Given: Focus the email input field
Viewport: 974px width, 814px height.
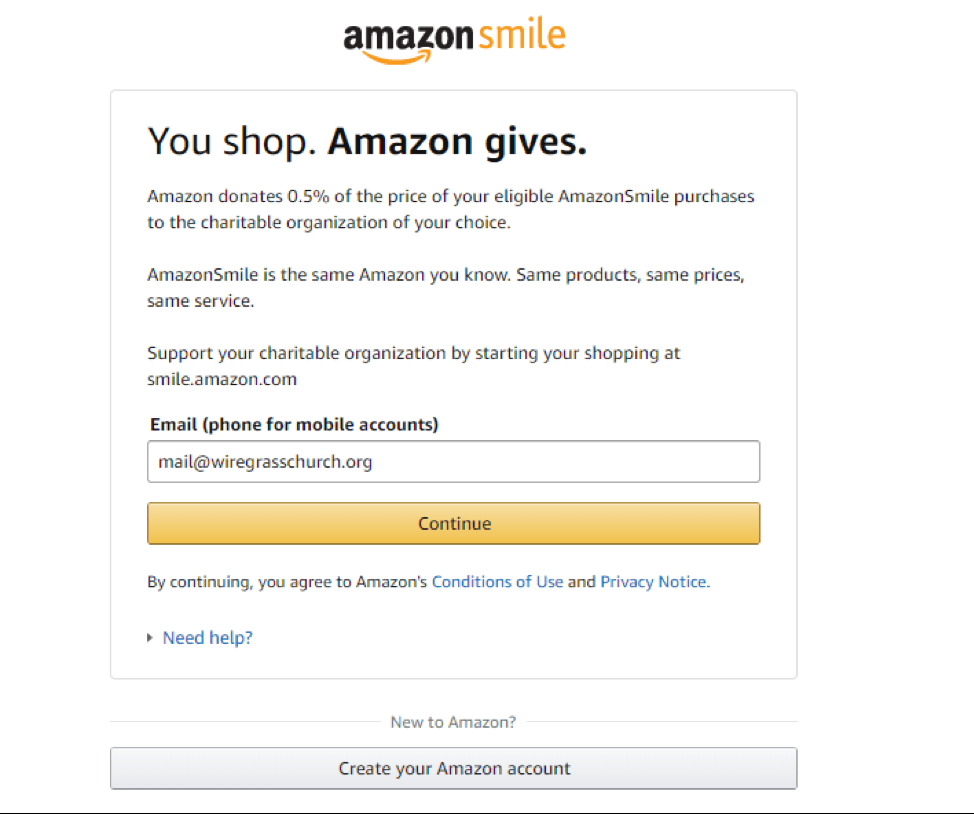Looking at the screenshot, I should coord(453,462).
